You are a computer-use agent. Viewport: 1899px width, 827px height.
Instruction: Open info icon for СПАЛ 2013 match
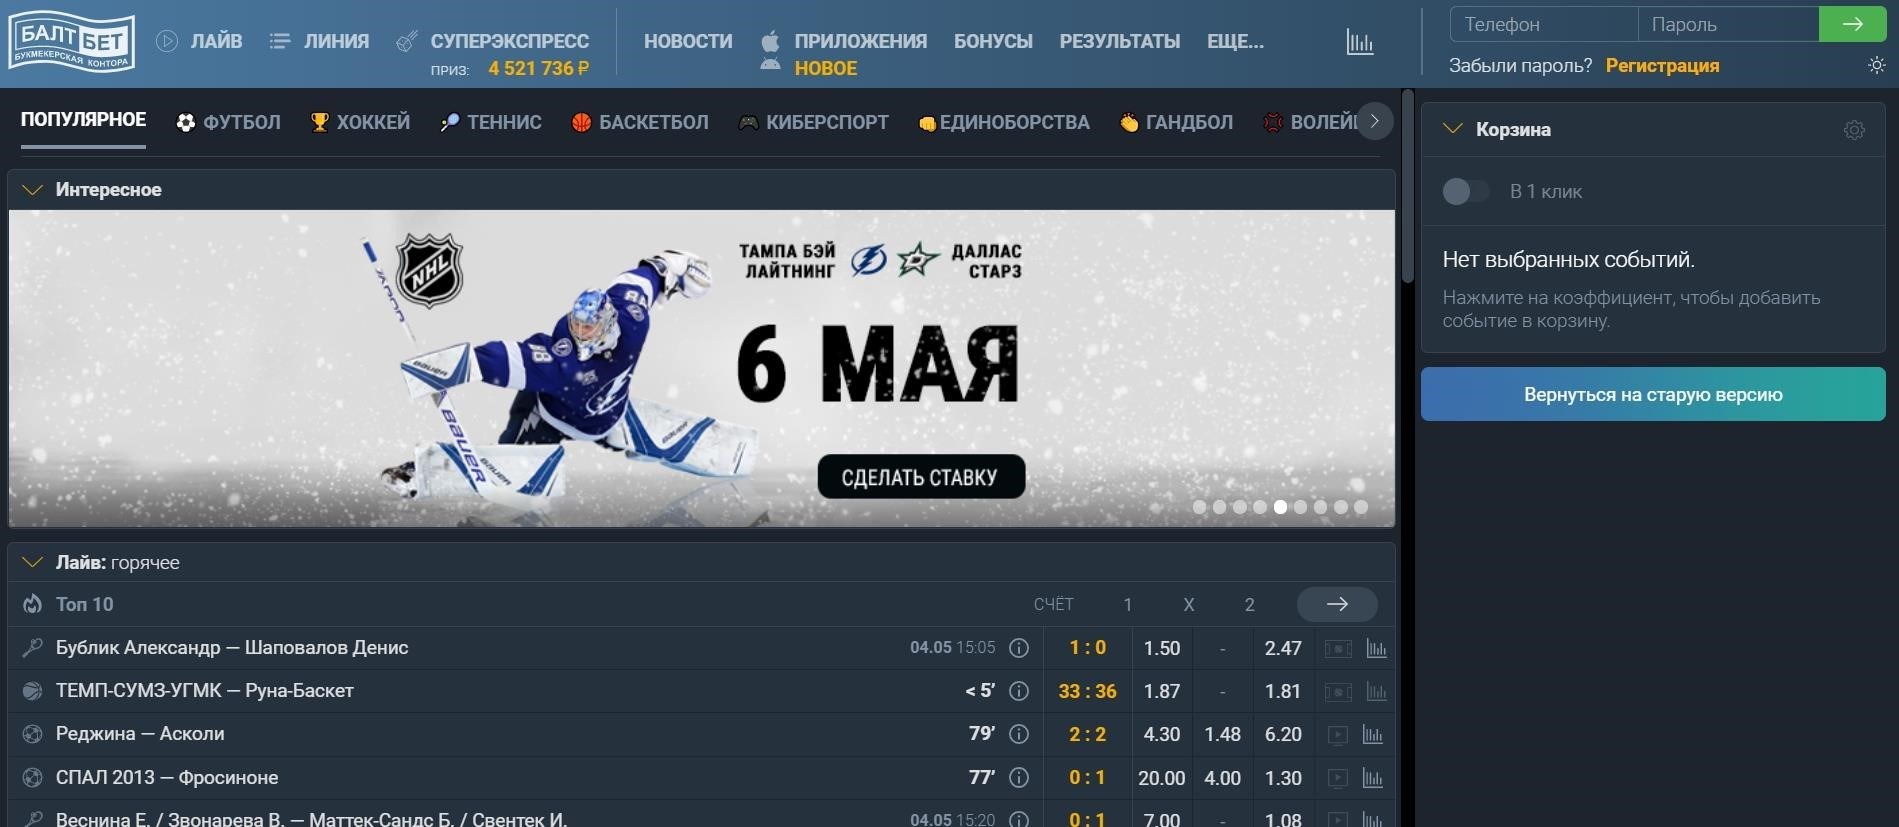(x=1019, y=778)
